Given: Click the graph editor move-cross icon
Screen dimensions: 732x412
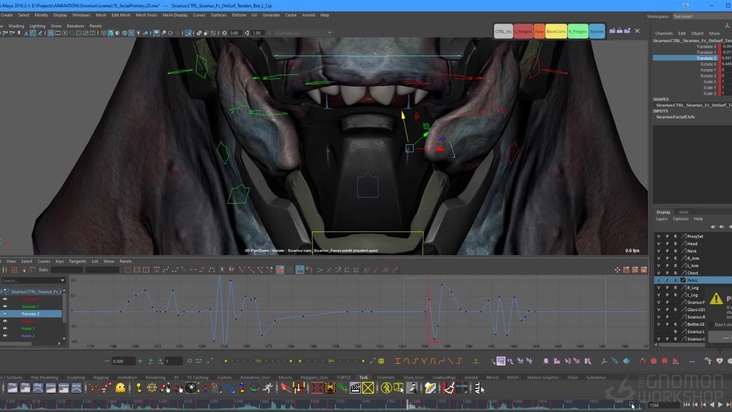Looking at the screenshot, I should click(618, 270).
